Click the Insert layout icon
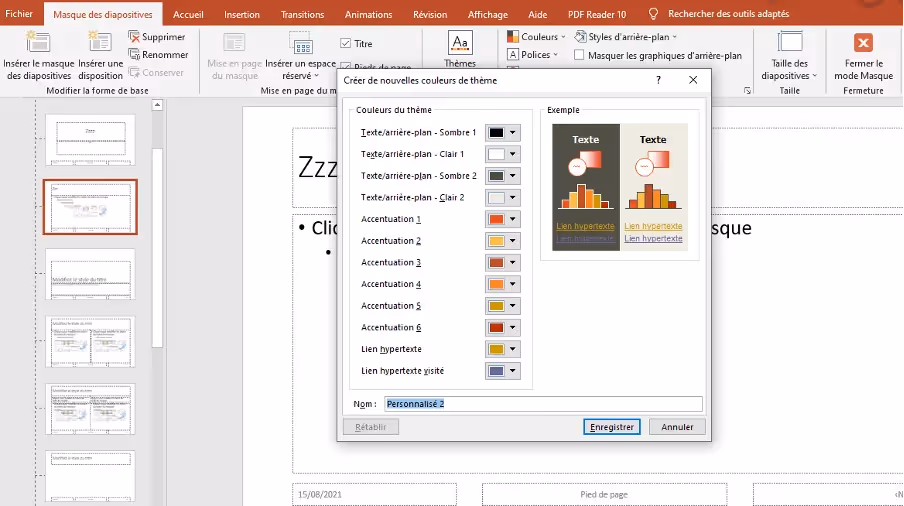Image resolution: width=904 pixels, height=506 pixels. 100,42
